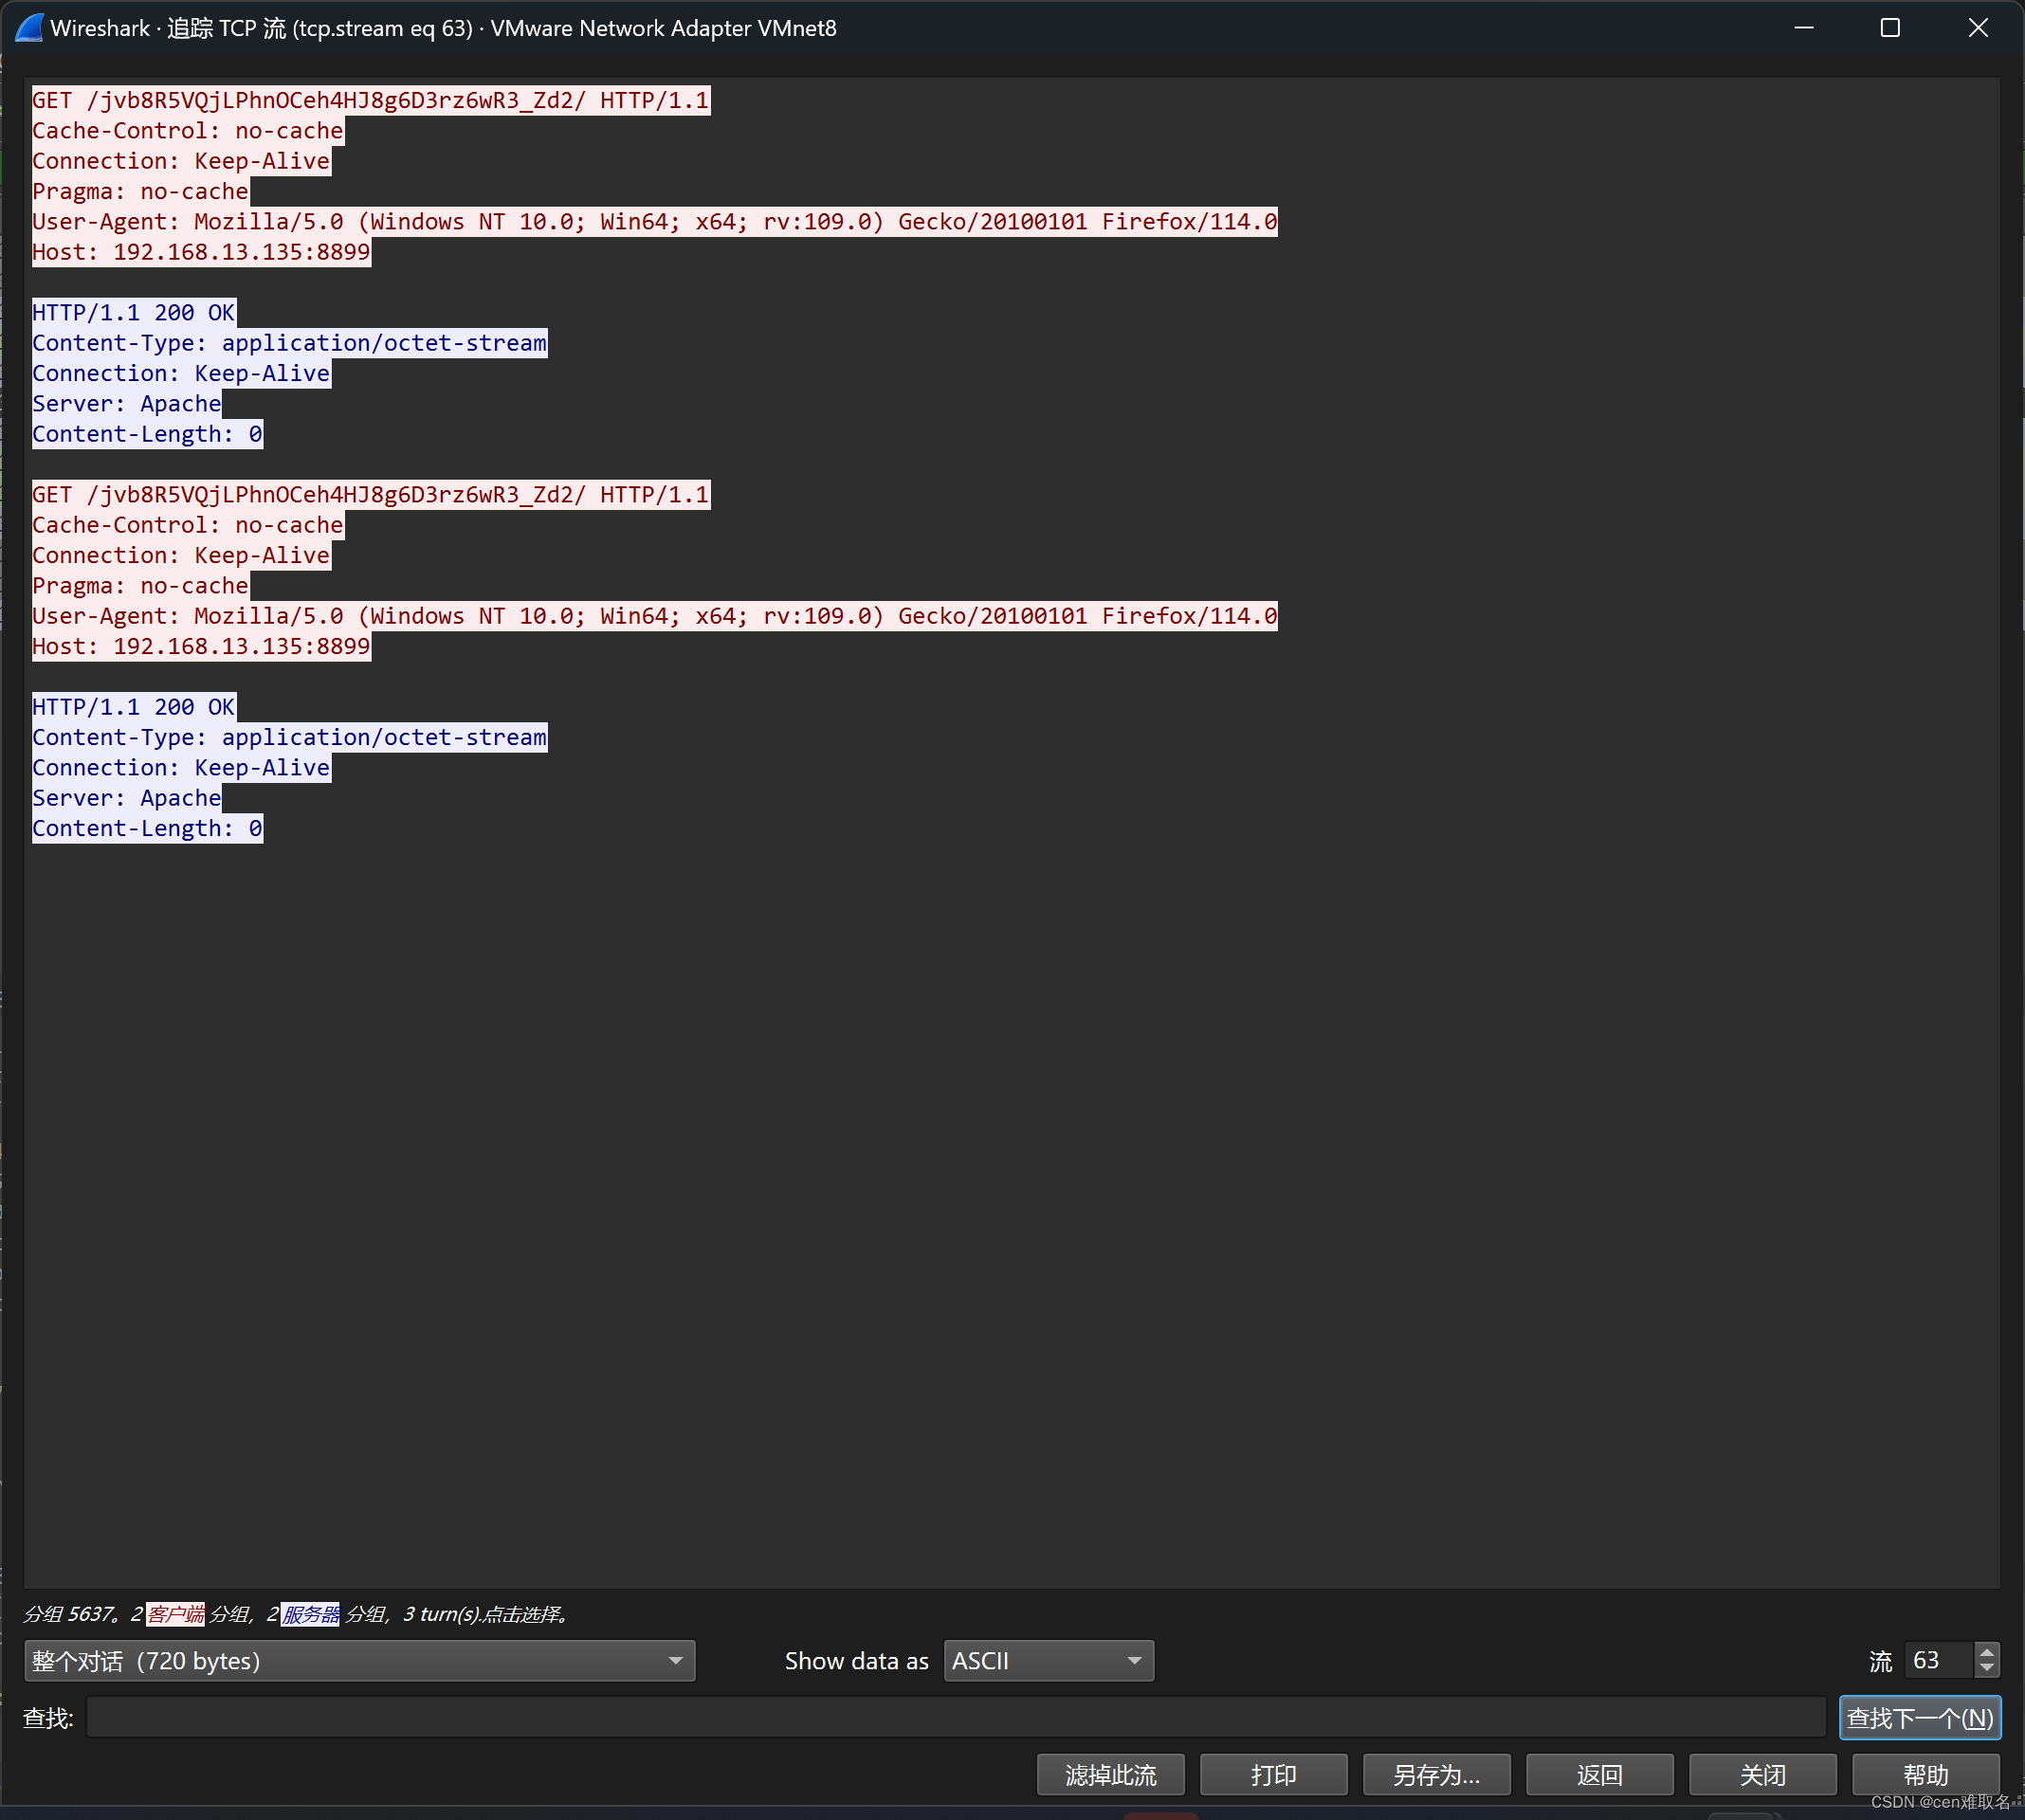This screenshot has height=1820, width=2025.
Task: Click the 打印 print button
Action: click(1273, 1775)
